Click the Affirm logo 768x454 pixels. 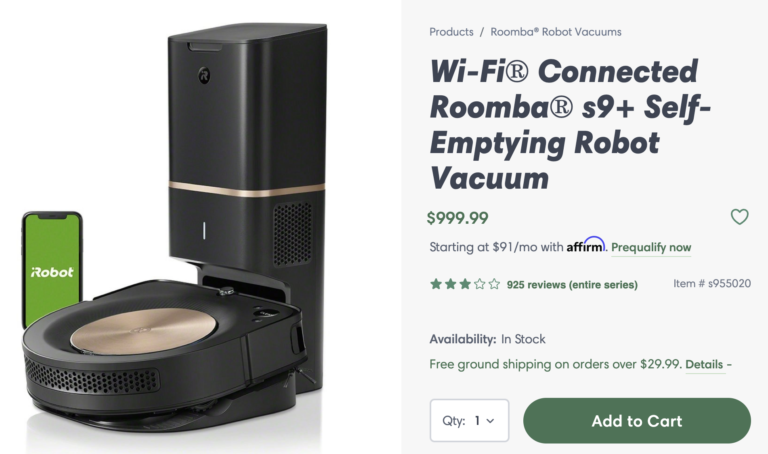[585, 246]
